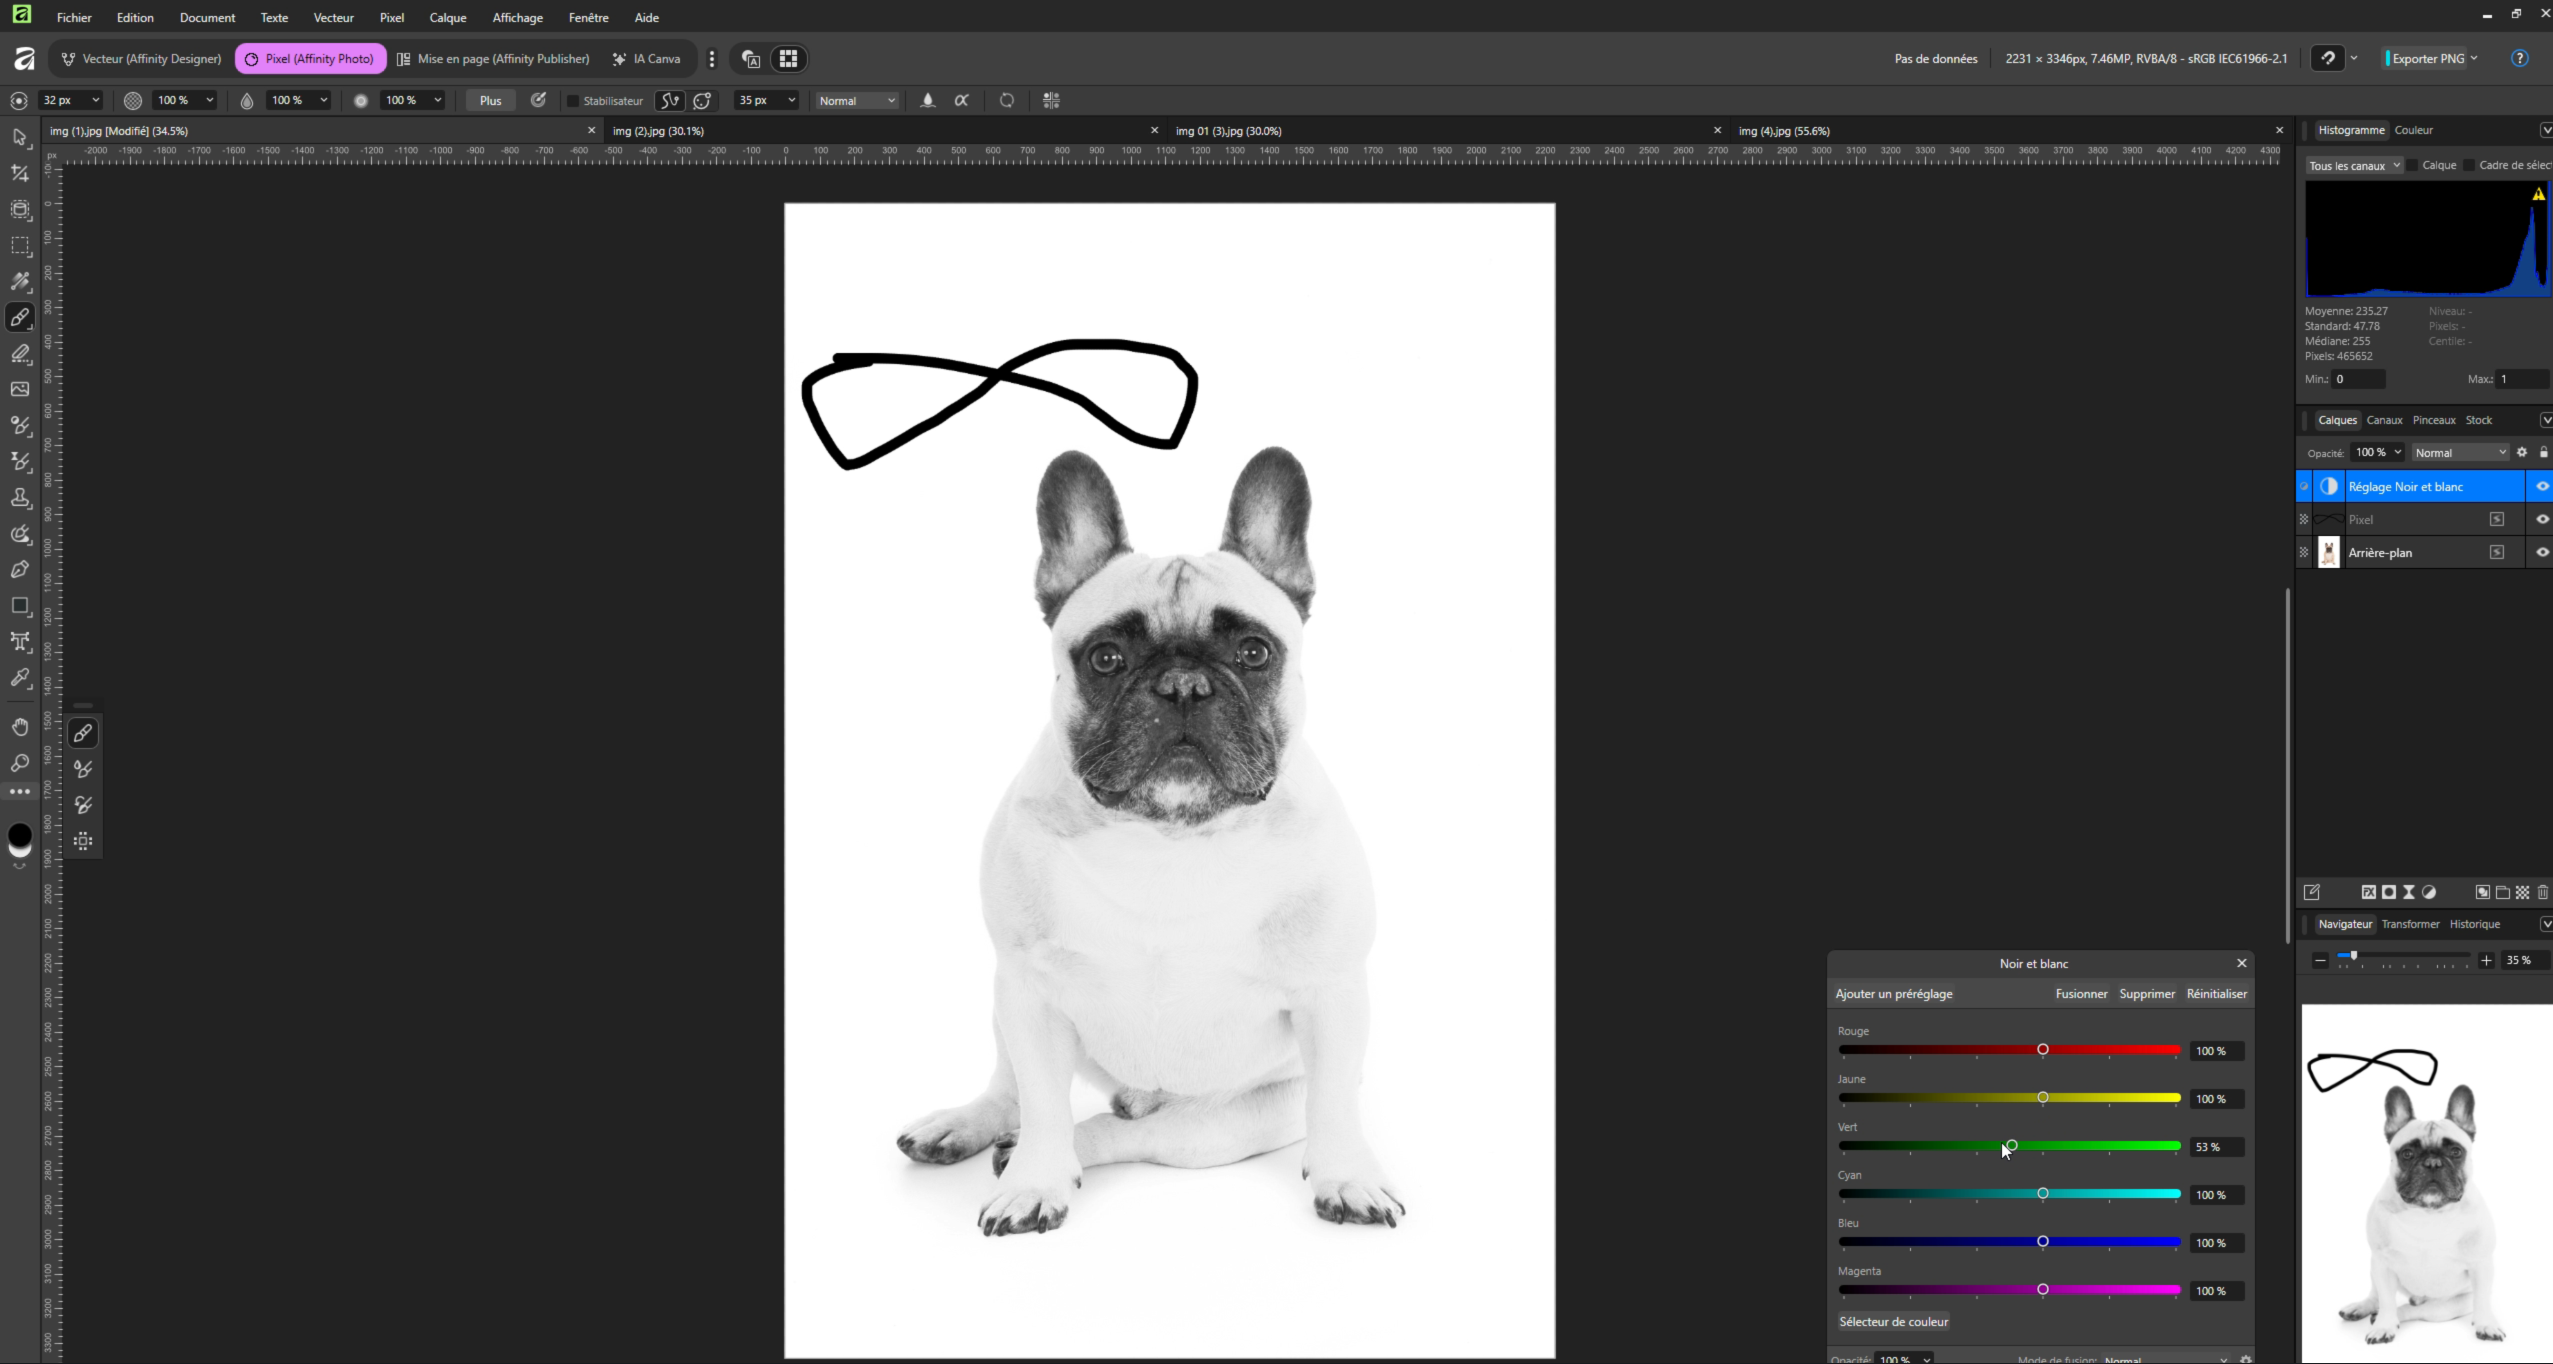Screen dimensions: 2553x1364
Task: Select the Pen tool
Action: (20, 570)
